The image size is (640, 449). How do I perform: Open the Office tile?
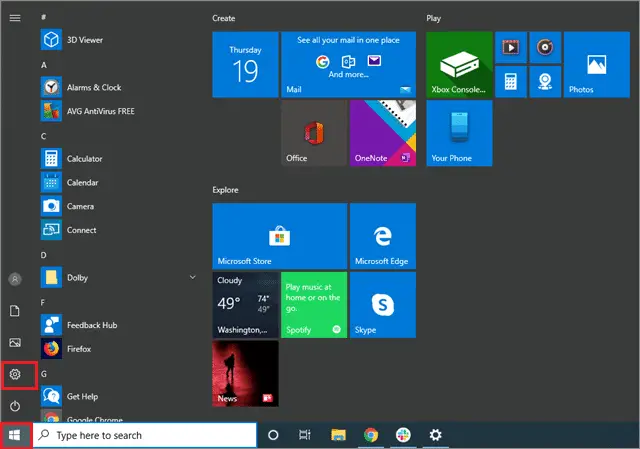[314, 133]
